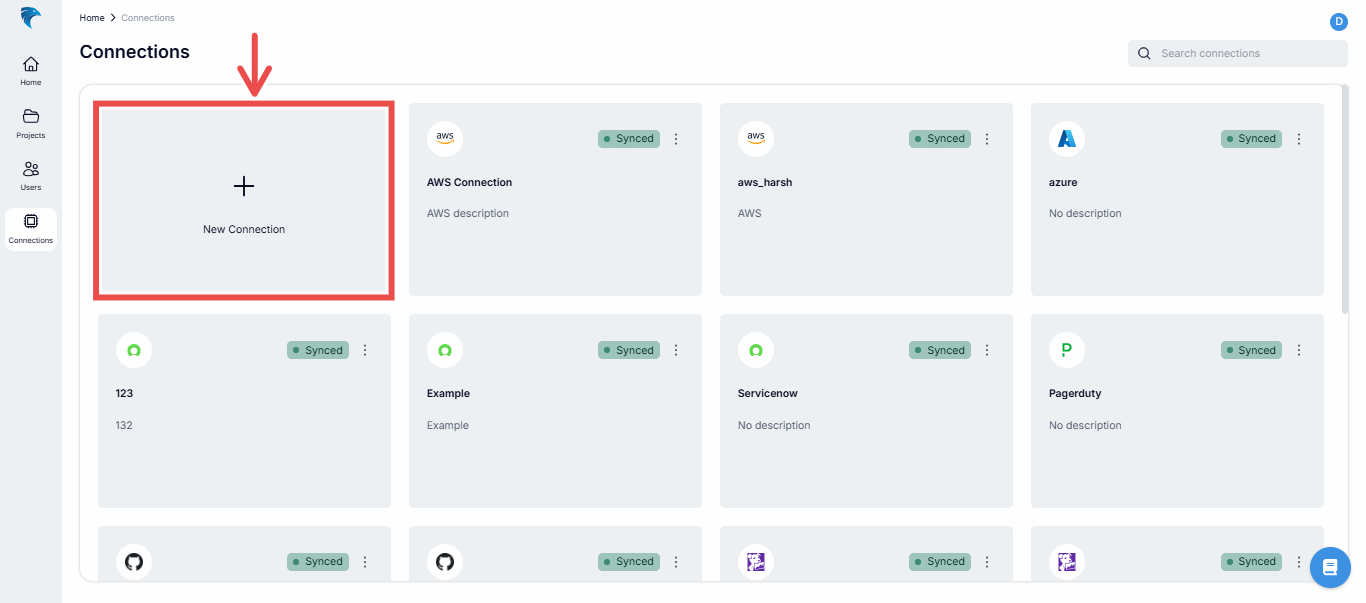This screenshot has width=1366, height=603.
Task: Open the Home sidebar icon
Action: (31, 70)
